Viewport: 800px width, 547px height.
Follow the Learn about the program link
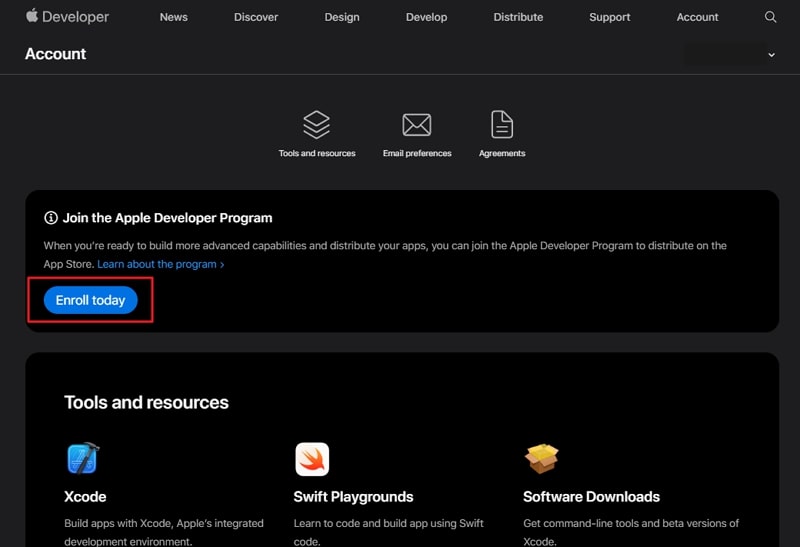pos(161,264)
